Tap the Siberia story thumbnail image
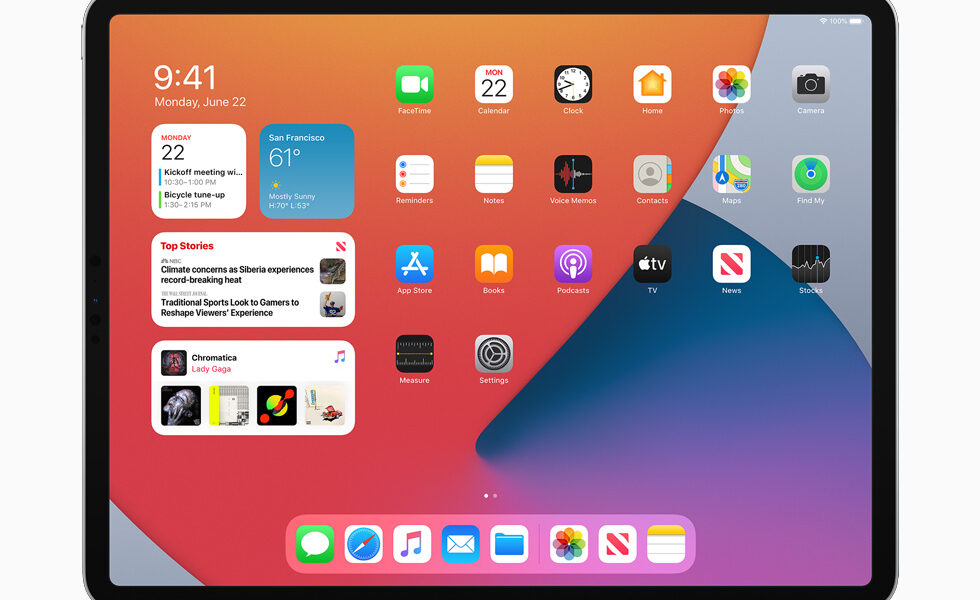980x600 pixels. pos(332,271)
